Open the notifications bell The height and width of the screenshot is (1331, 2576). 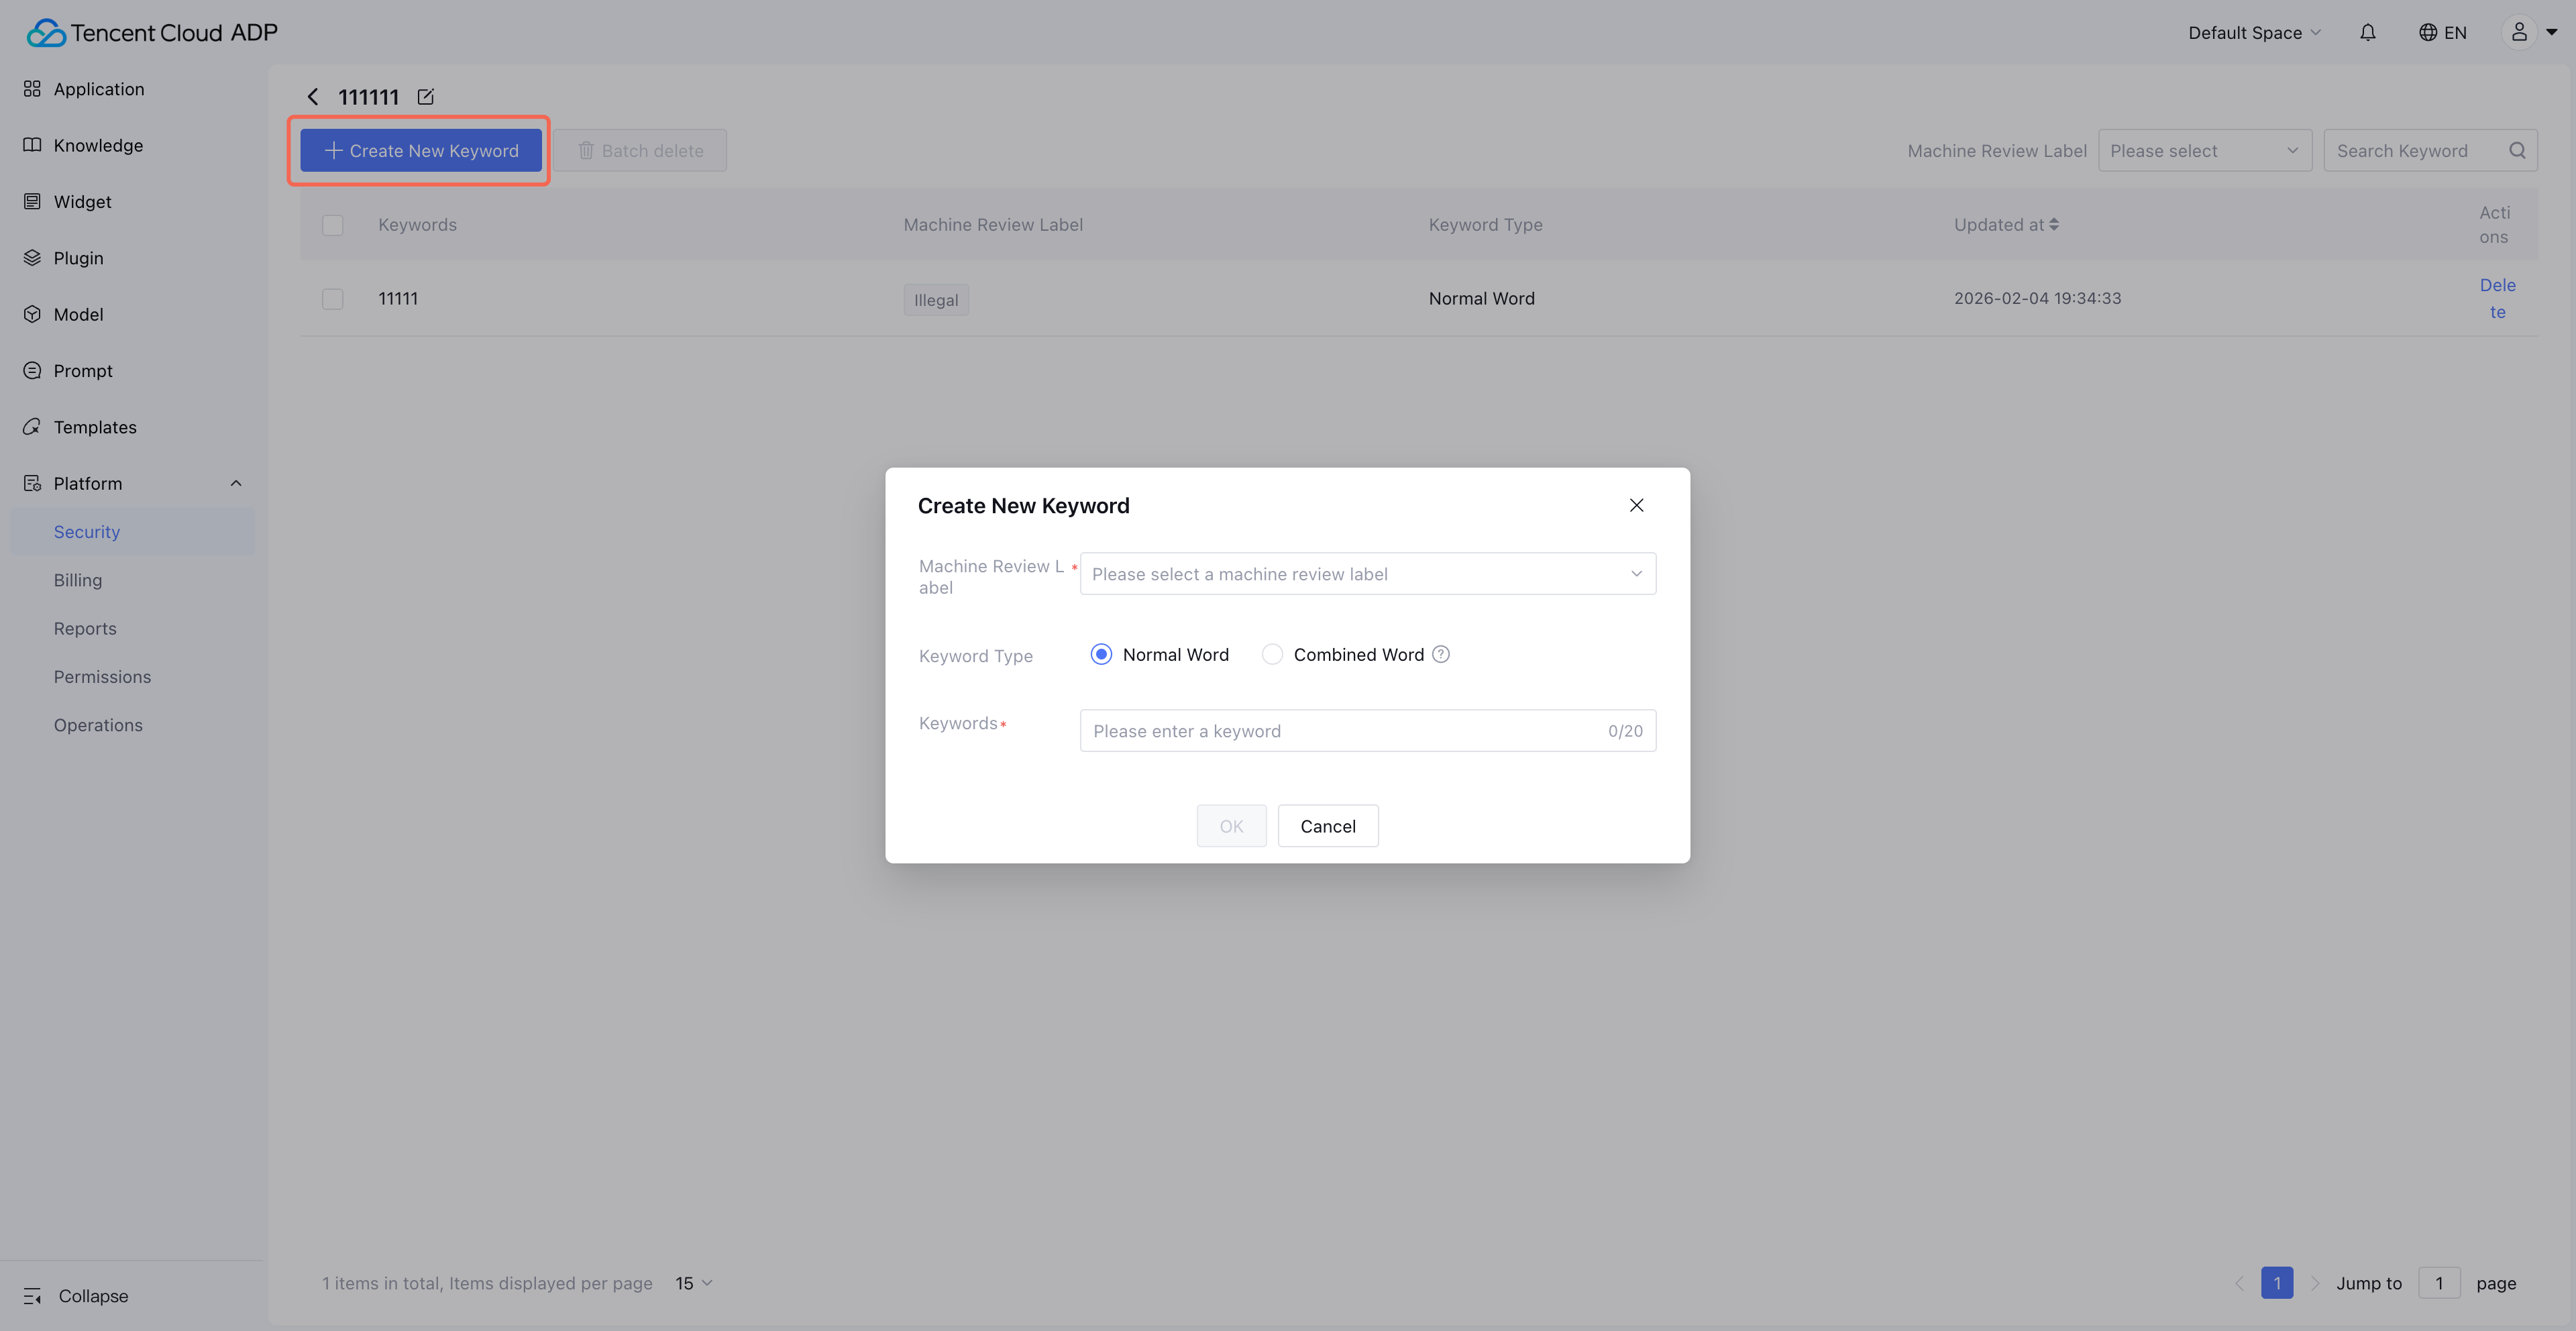tap(2367, 33)
